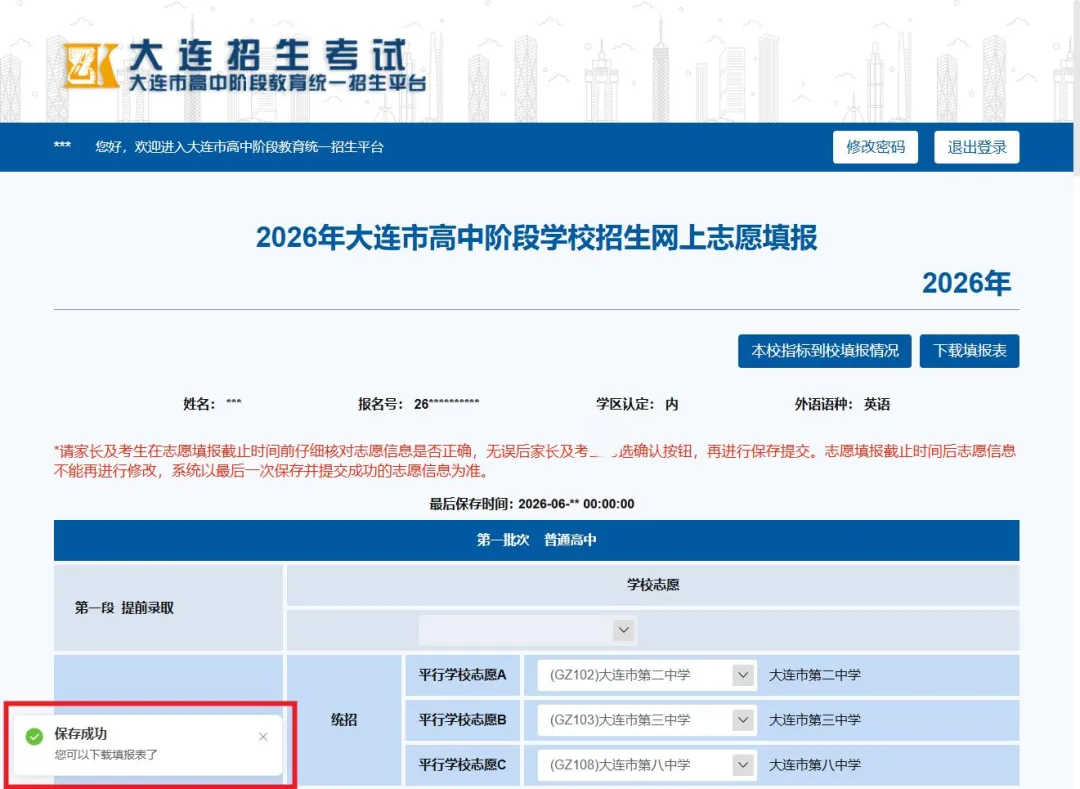Click the green success checkmark icon
1080x789 pixels.
tap(34, 737)
